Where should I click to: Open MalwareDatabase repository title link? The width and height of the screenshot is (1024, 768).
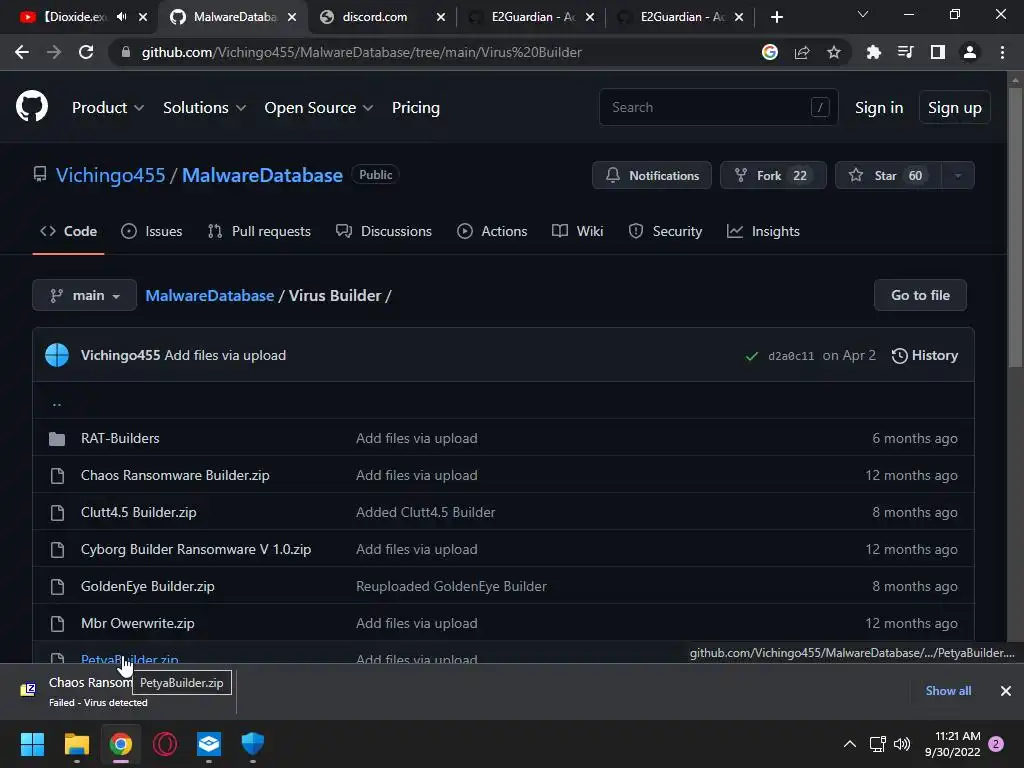262,175
